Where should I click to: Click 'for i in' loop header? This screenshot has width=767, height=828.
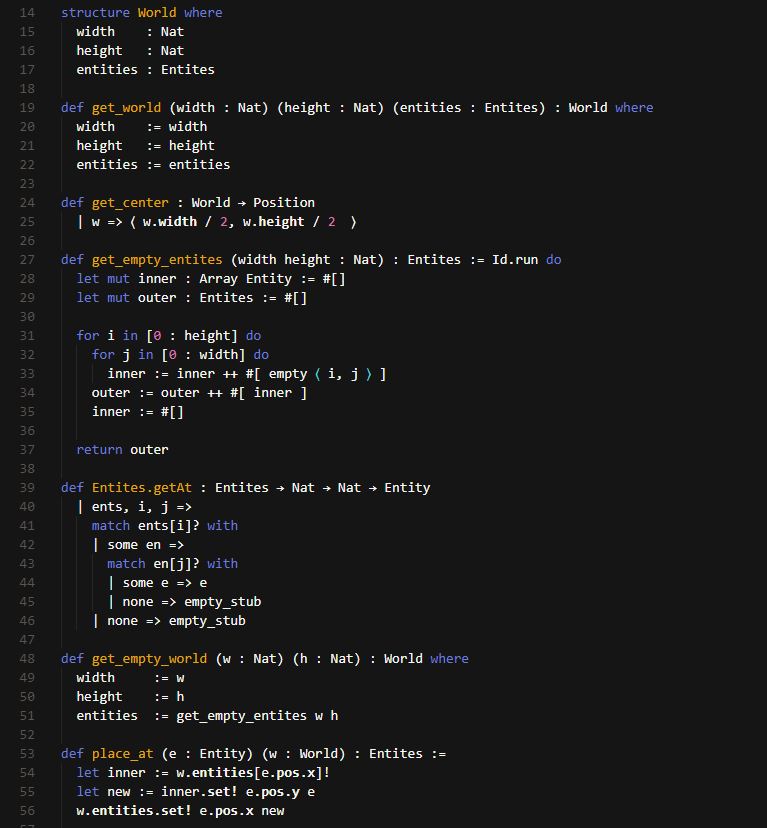[107, 336]
